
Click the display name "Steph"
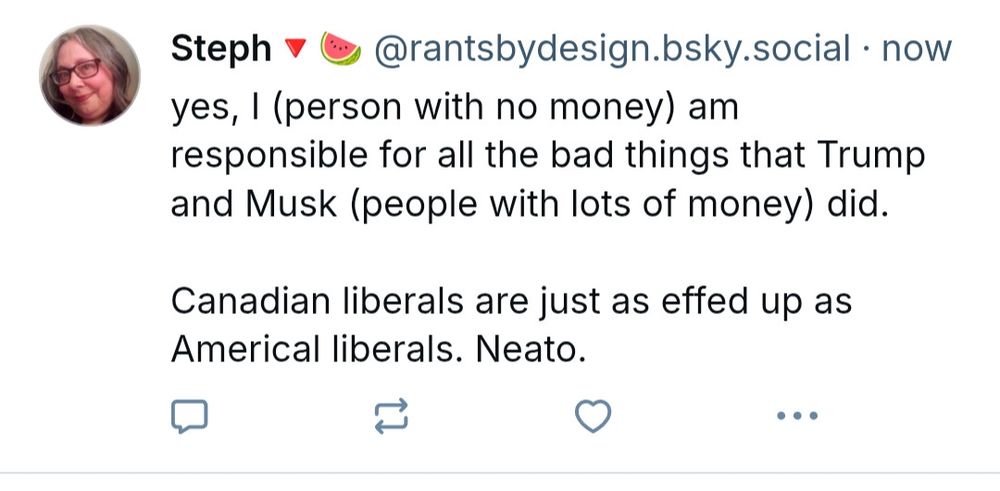coord(221,48)
